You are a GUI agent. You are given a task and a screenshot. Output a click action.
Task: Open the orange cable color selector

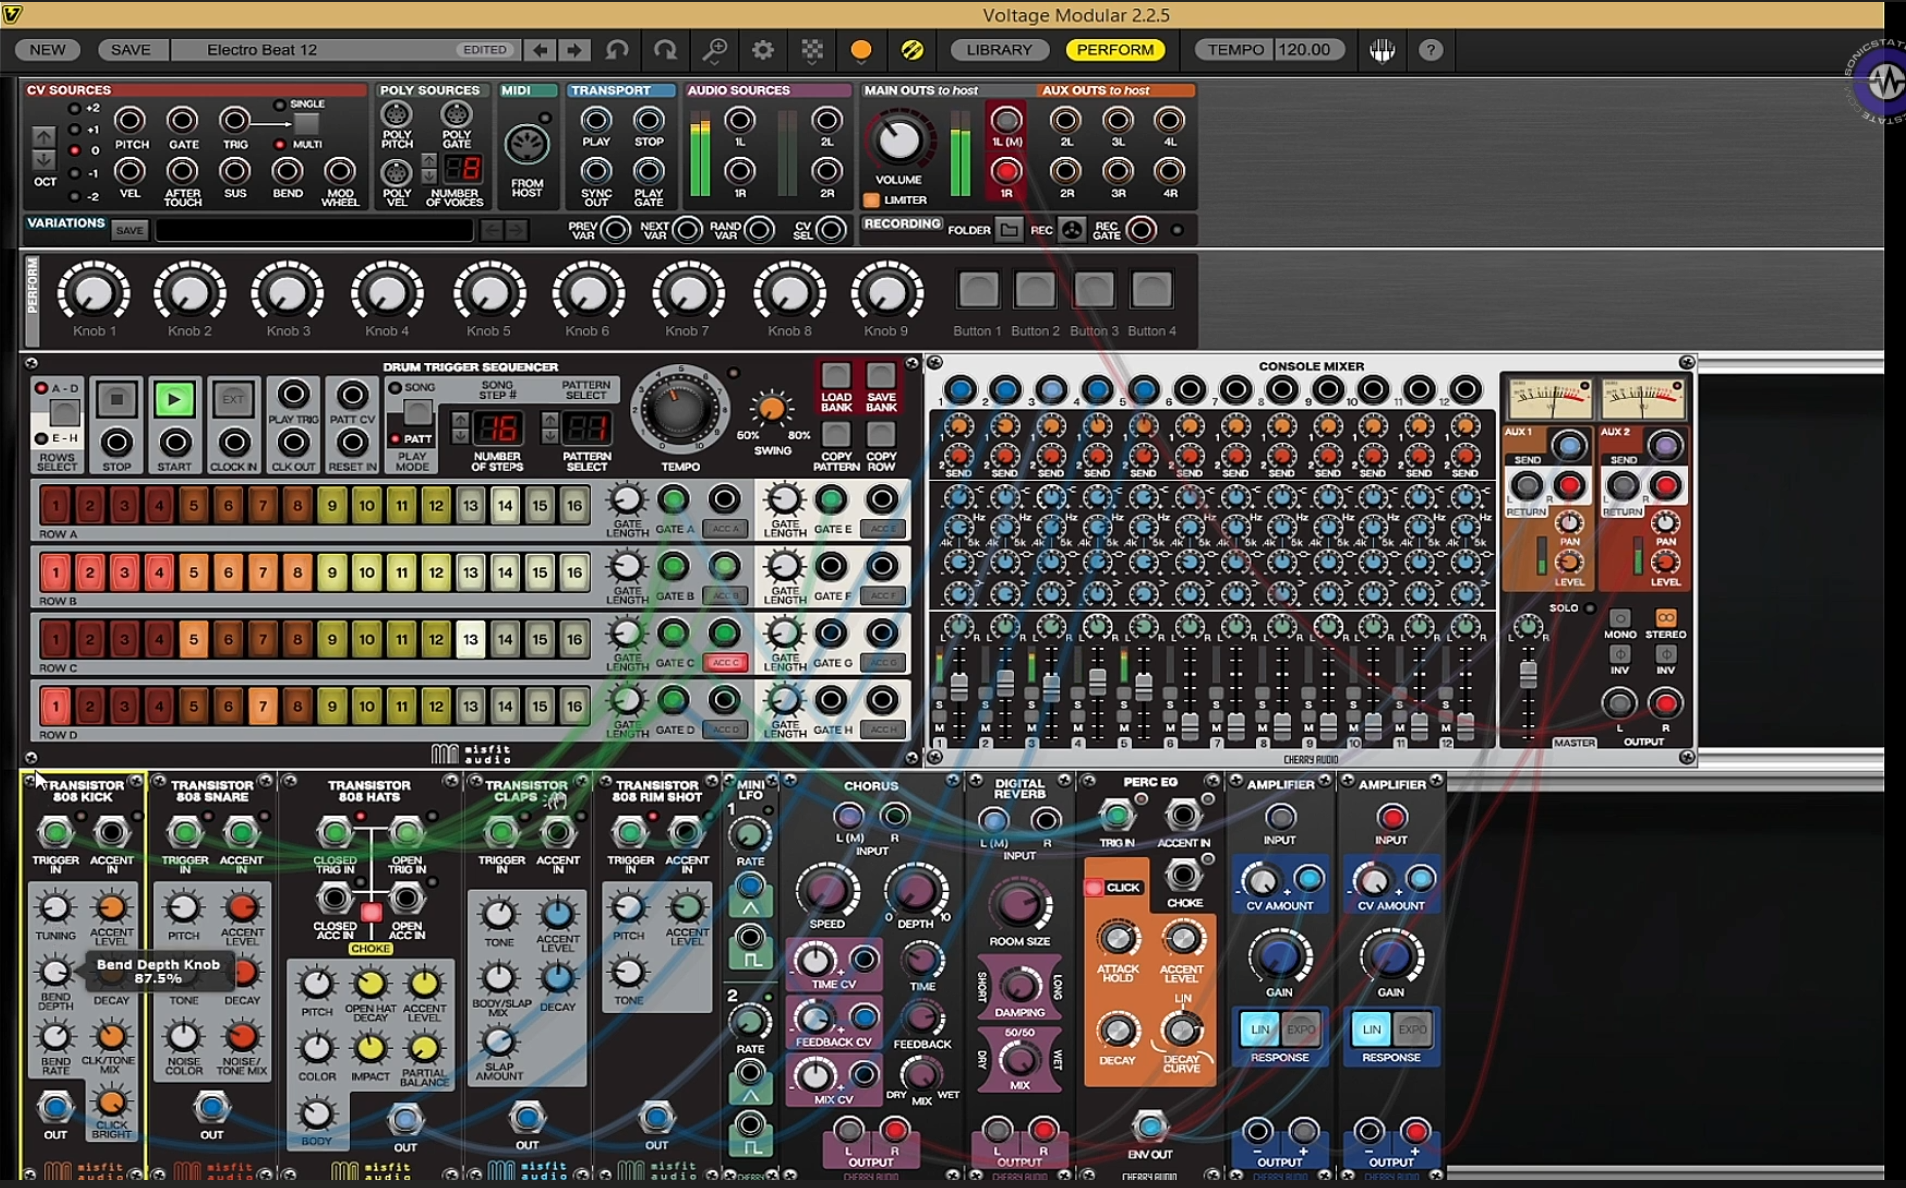point(860,49)
